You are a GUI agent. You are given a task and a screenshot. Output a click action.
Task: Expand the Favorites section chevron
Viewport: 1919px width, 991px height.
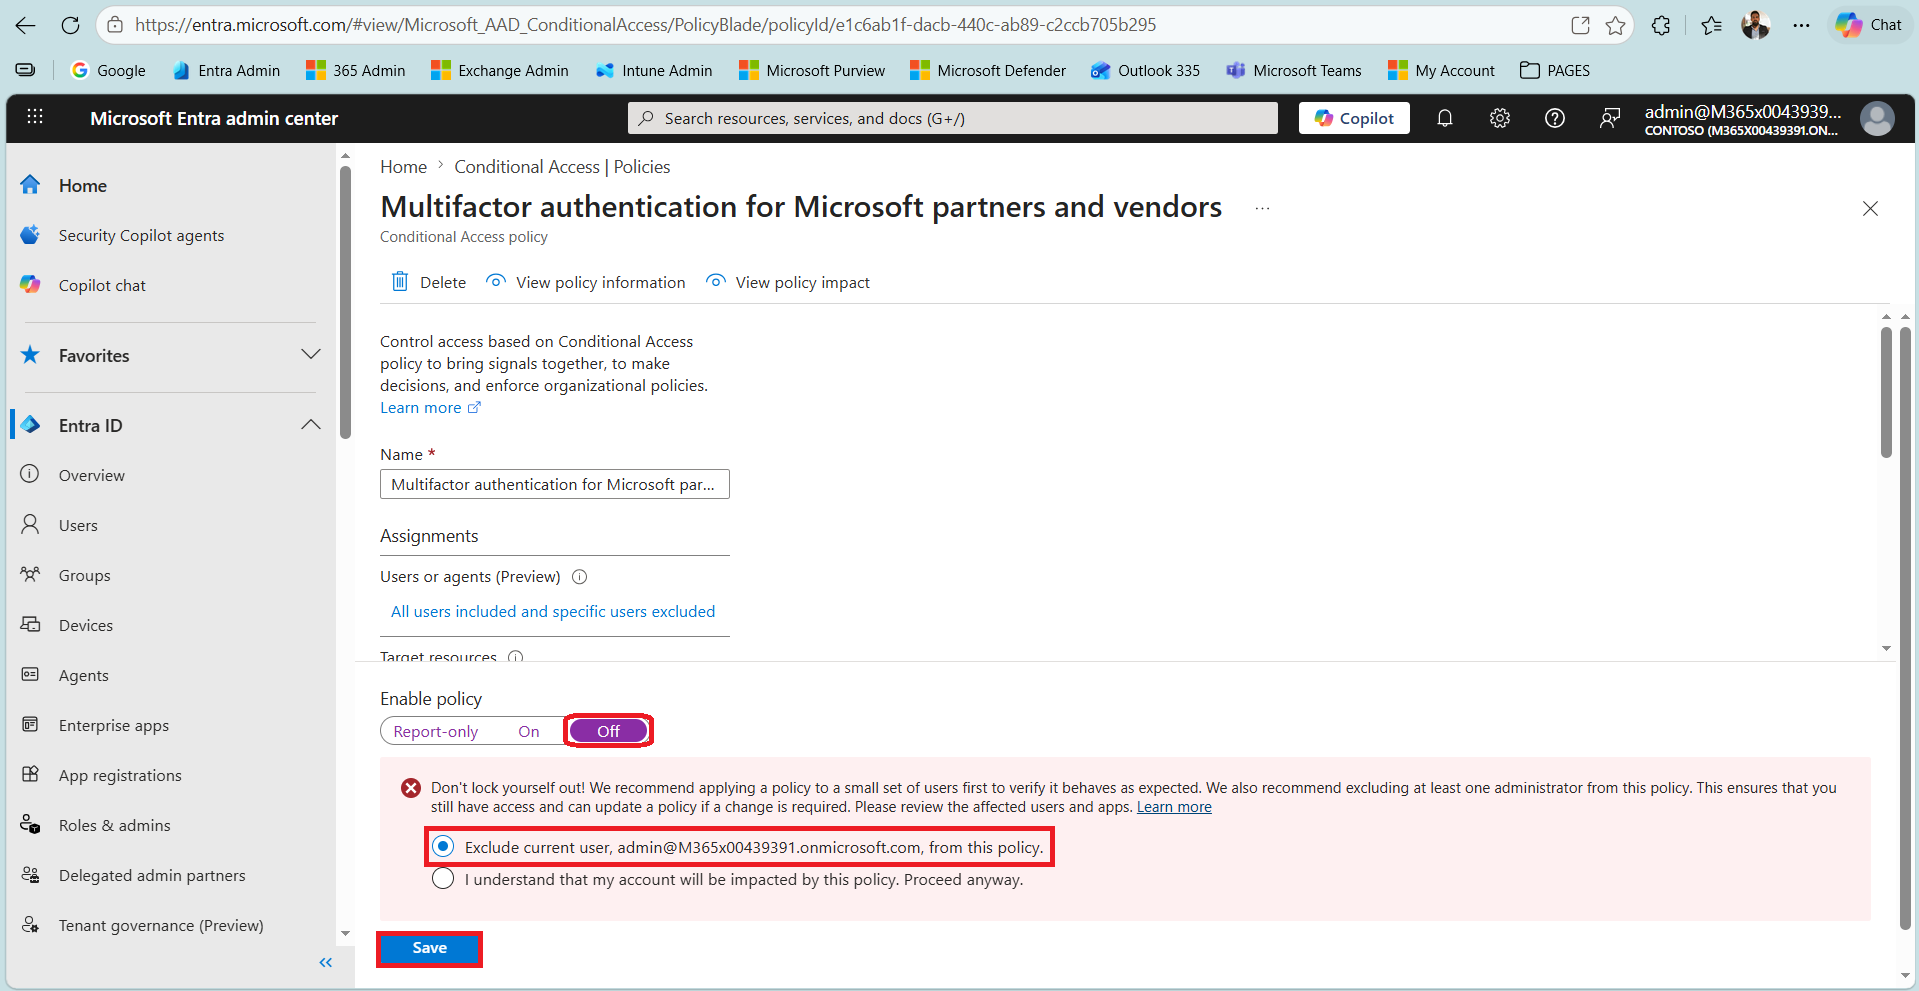click(311, 355)
